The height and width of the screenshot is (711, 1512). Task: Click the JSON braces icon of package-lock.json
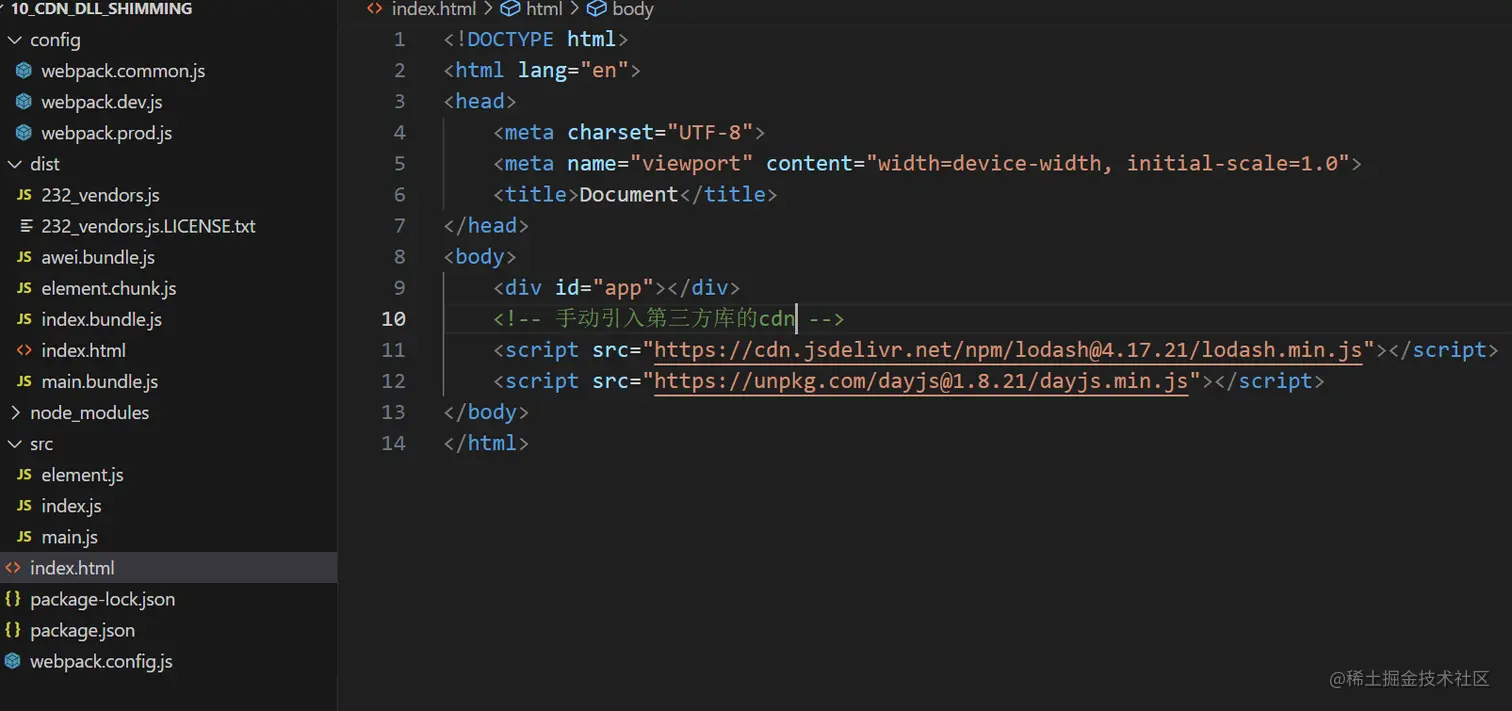(x=13, y=599)
